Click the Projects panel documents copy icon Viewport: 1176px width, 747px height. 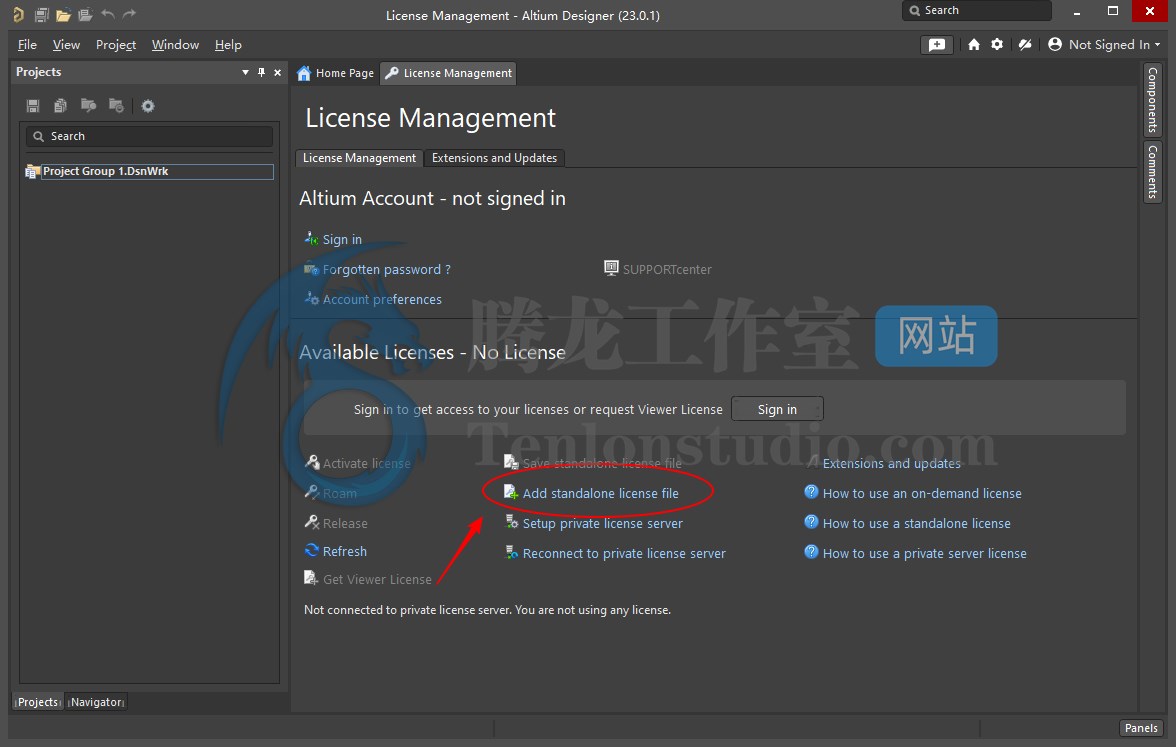click(x=61, y=106)
